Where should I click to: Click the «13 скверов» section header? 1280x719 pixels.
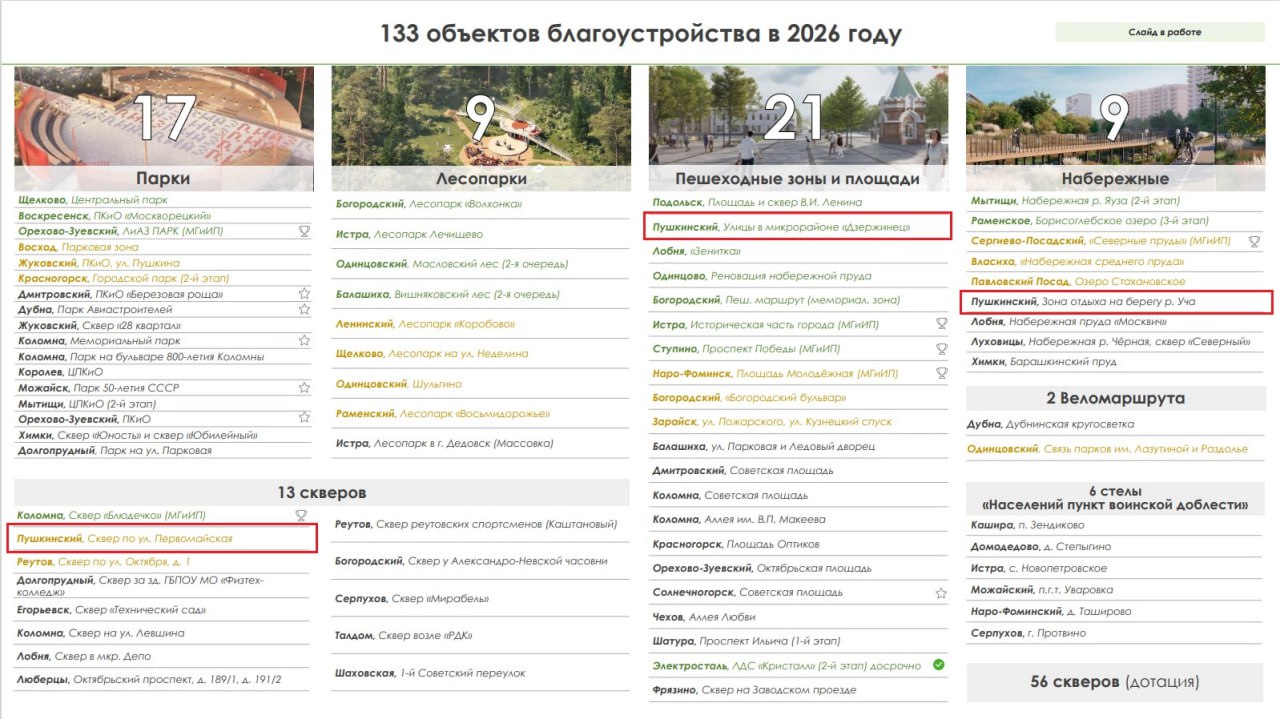(x=322, y=492)
